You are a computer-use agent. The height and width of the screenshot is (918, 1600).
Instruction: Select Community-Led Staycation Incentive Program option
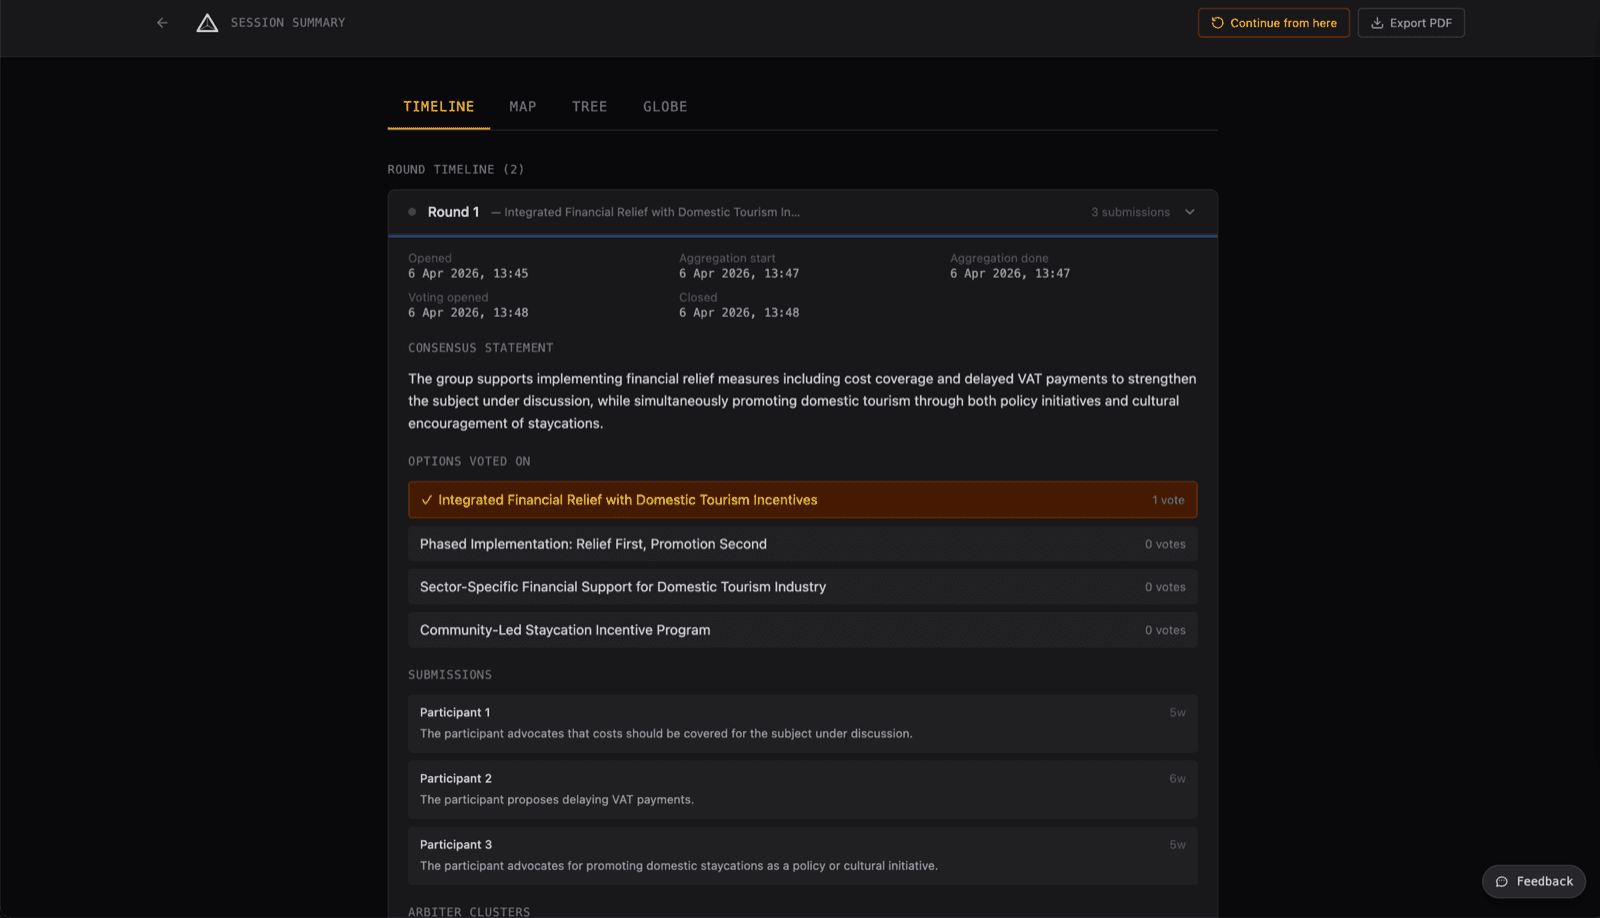(x=802, y=630)
